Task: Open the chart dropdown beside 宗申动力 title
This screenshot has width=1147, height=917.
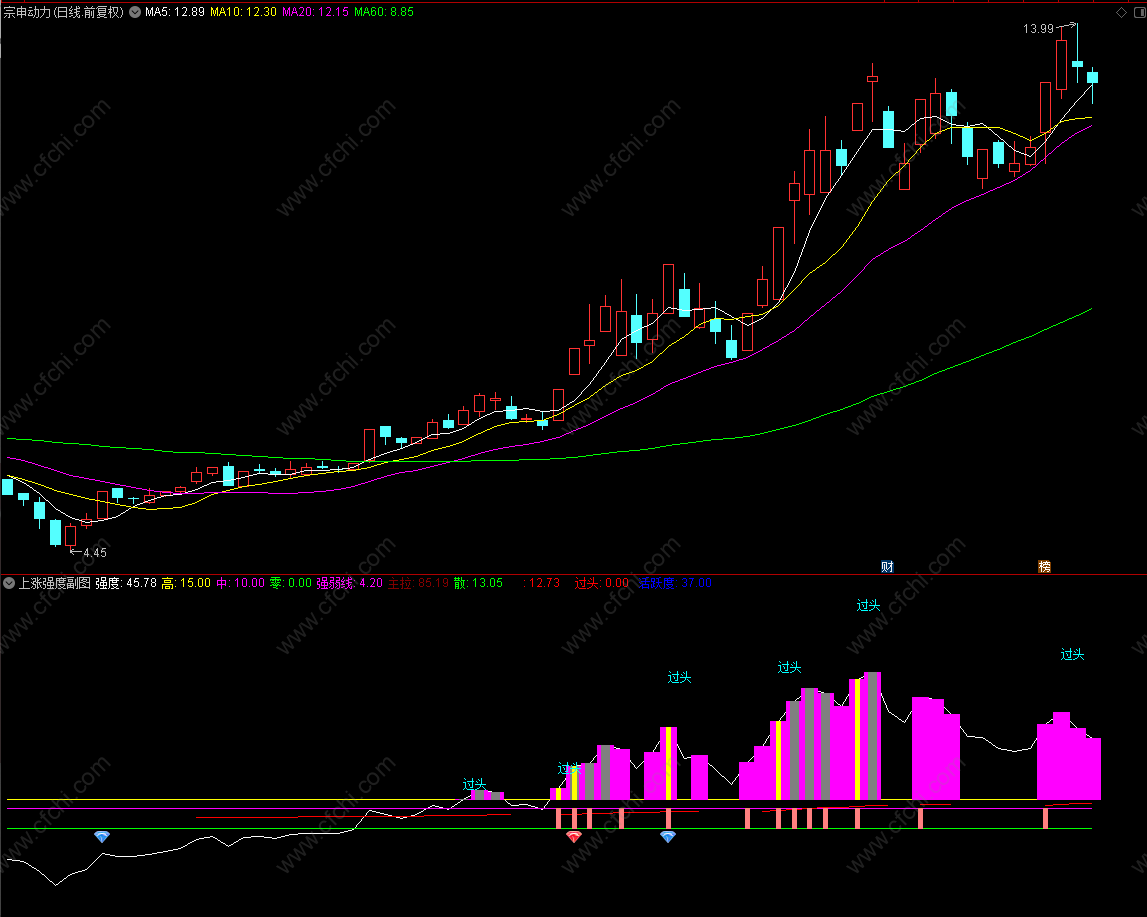Action: (135, 12)
